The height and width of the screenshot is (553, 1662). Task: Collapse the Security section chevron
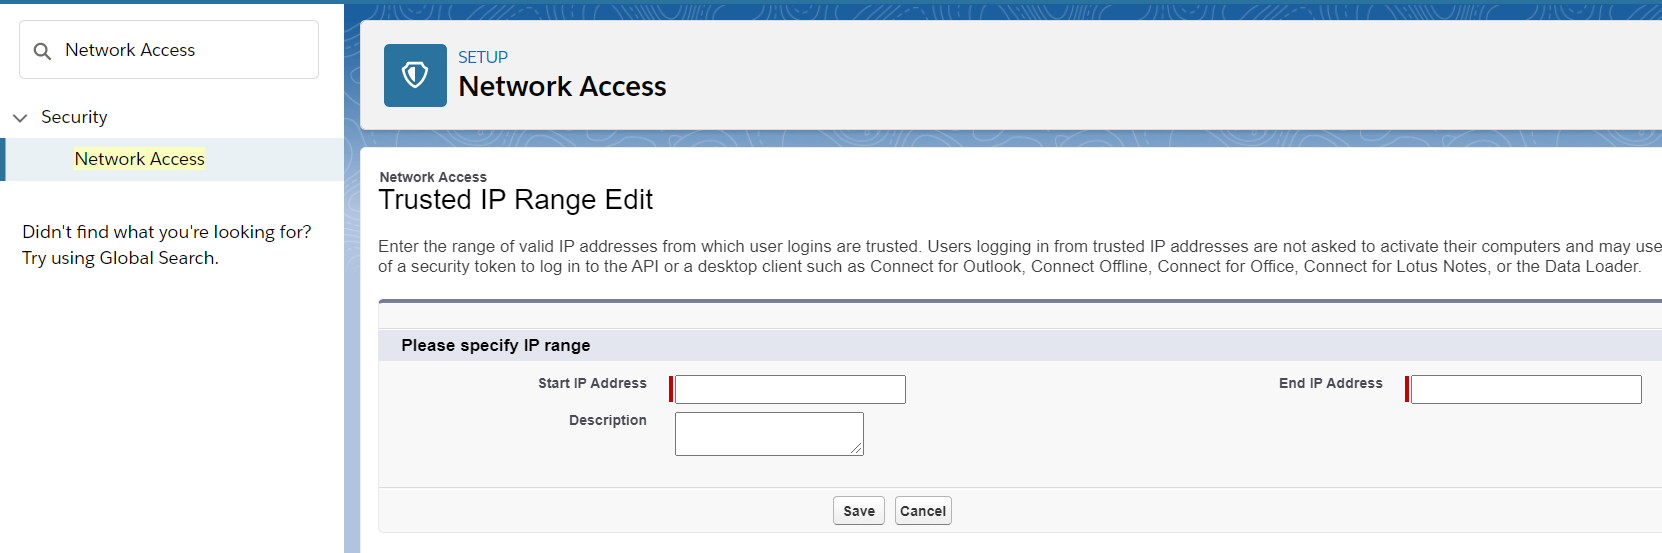[x=20, y=118]
